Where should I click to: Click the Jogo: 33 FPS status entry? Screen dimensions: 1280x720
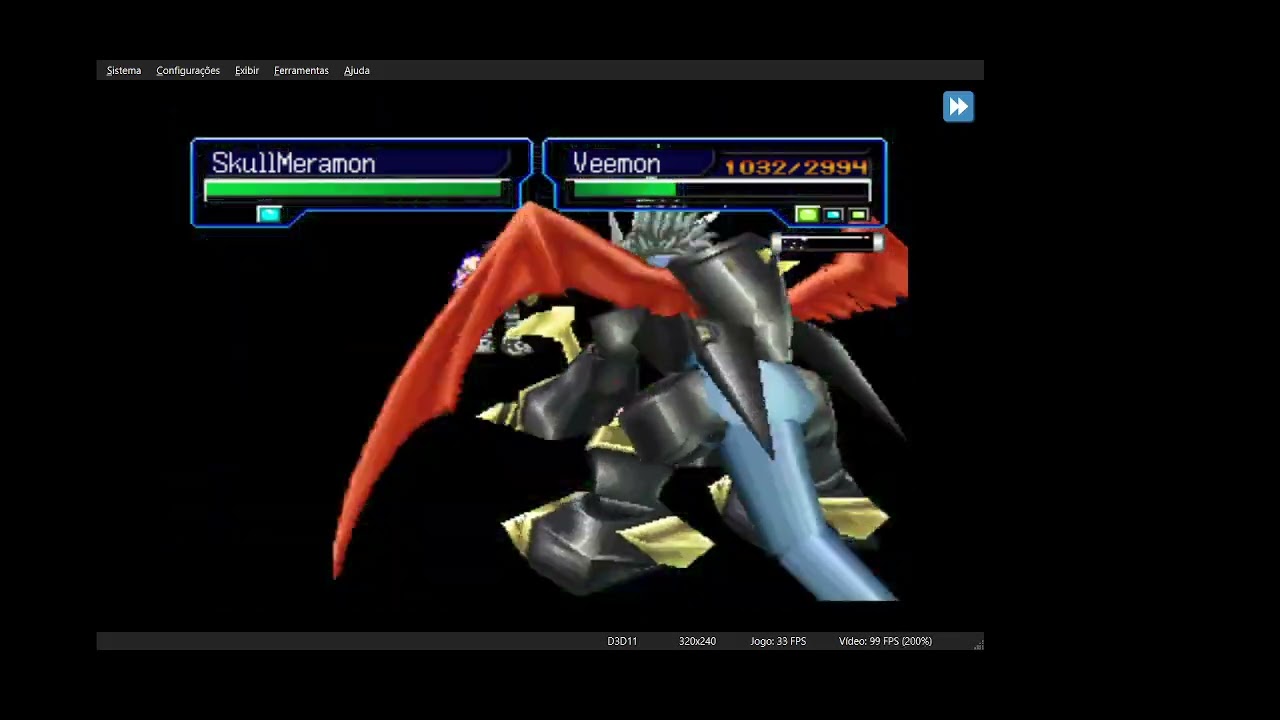[x=778, y=641]
